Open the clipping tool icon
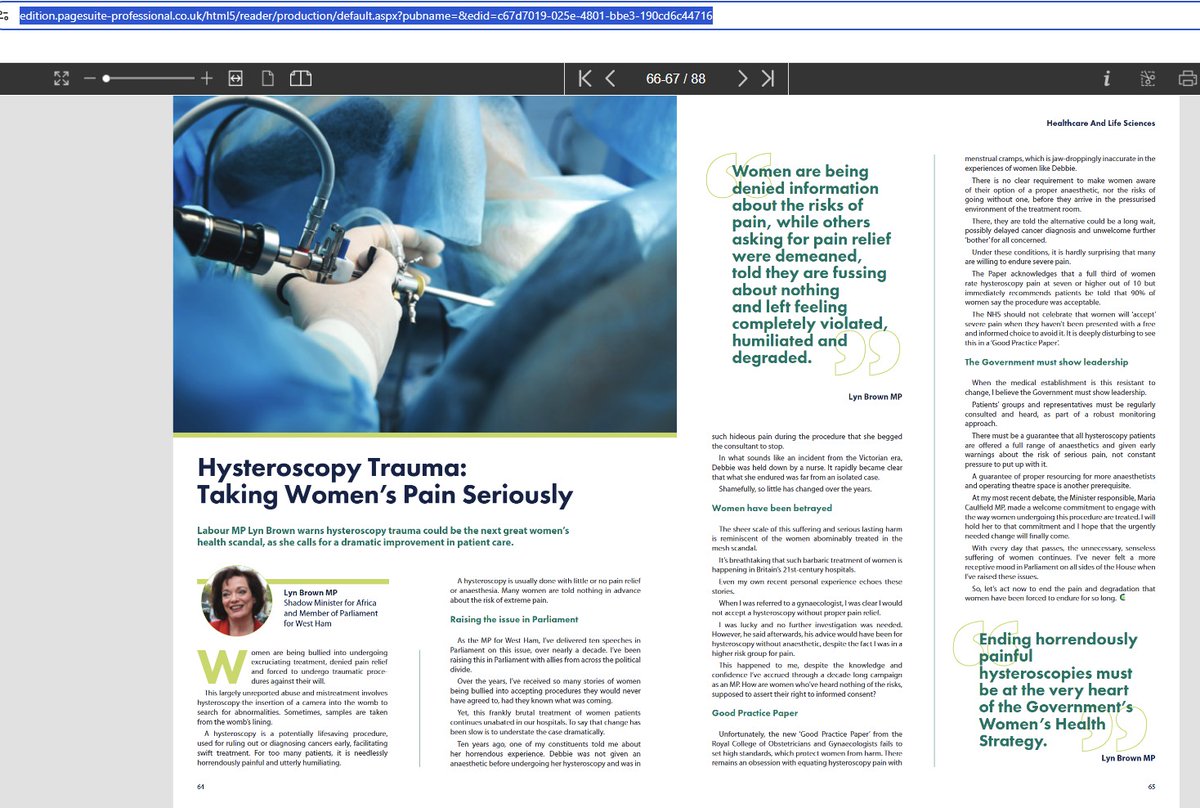Screen dimensions: 1200x808 pos(1147,78)
